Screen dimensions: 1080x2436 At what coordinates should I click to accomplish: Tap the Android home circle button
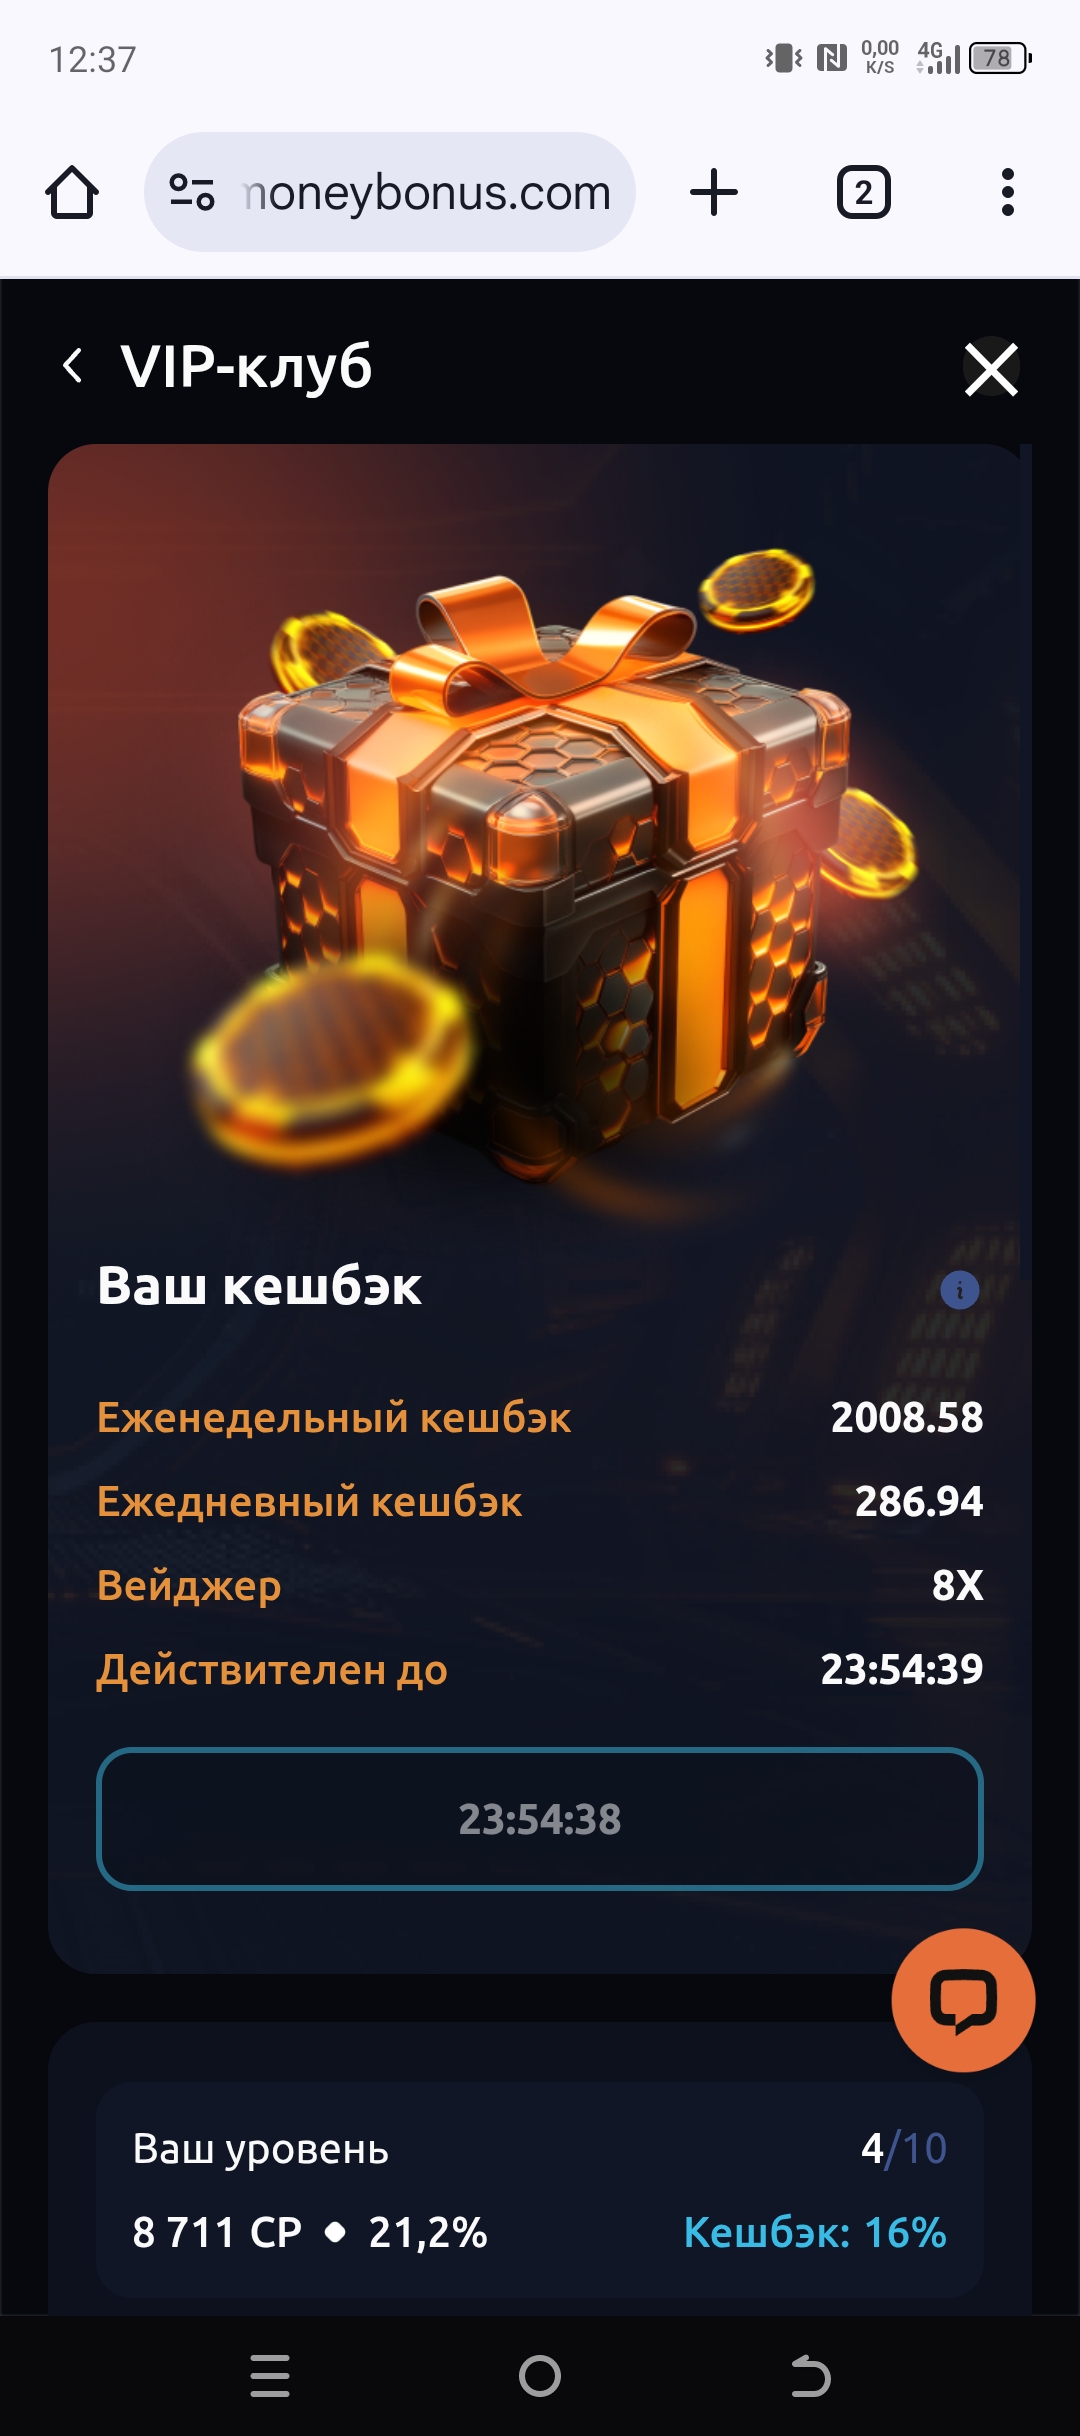click(540, 2376)
